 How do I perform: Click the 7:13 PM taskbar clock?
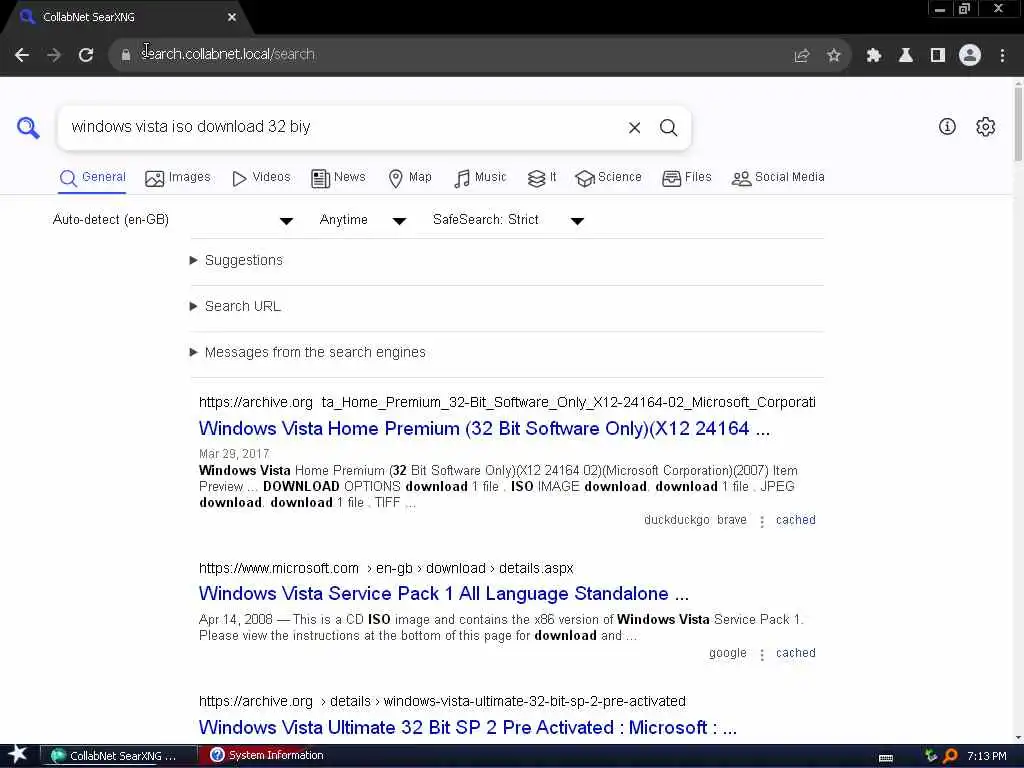[x=986, y=756]
